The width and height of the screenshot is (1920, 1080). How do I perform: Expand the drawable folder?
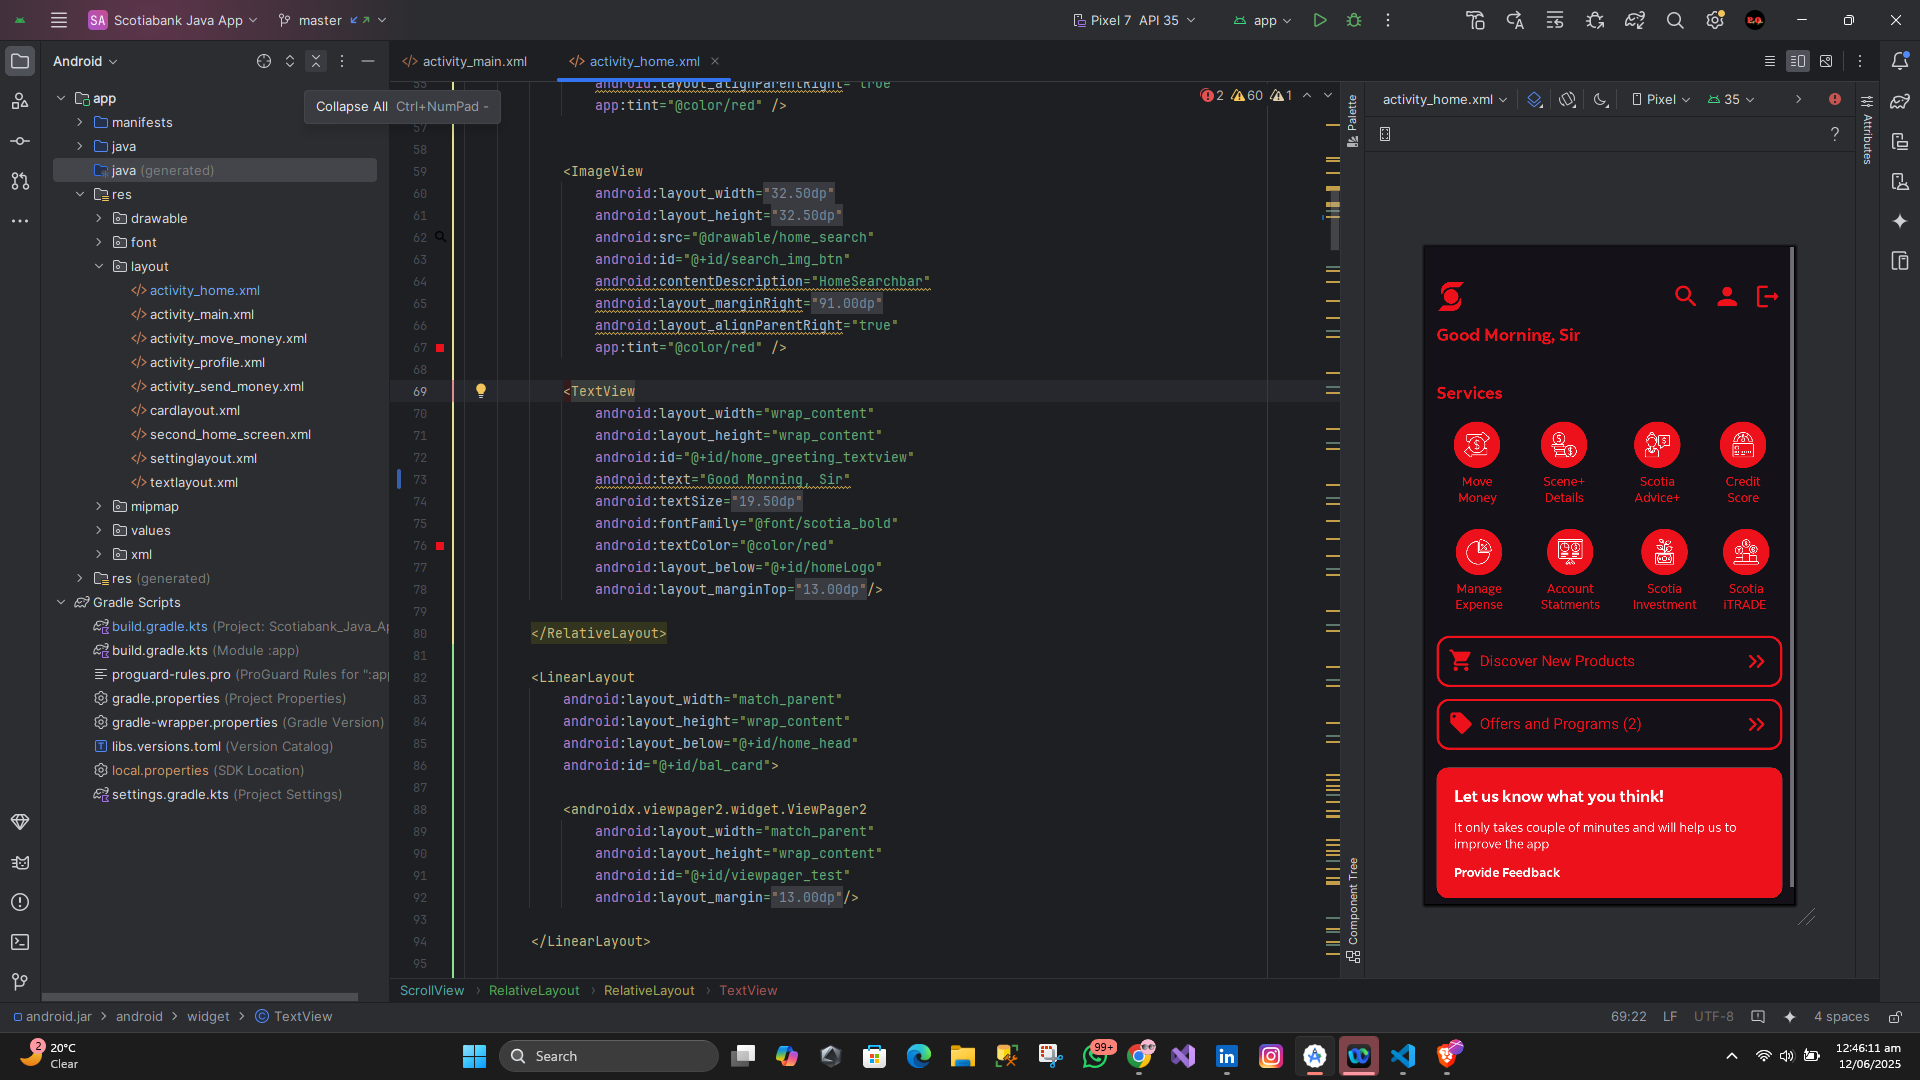click(99, 218)
